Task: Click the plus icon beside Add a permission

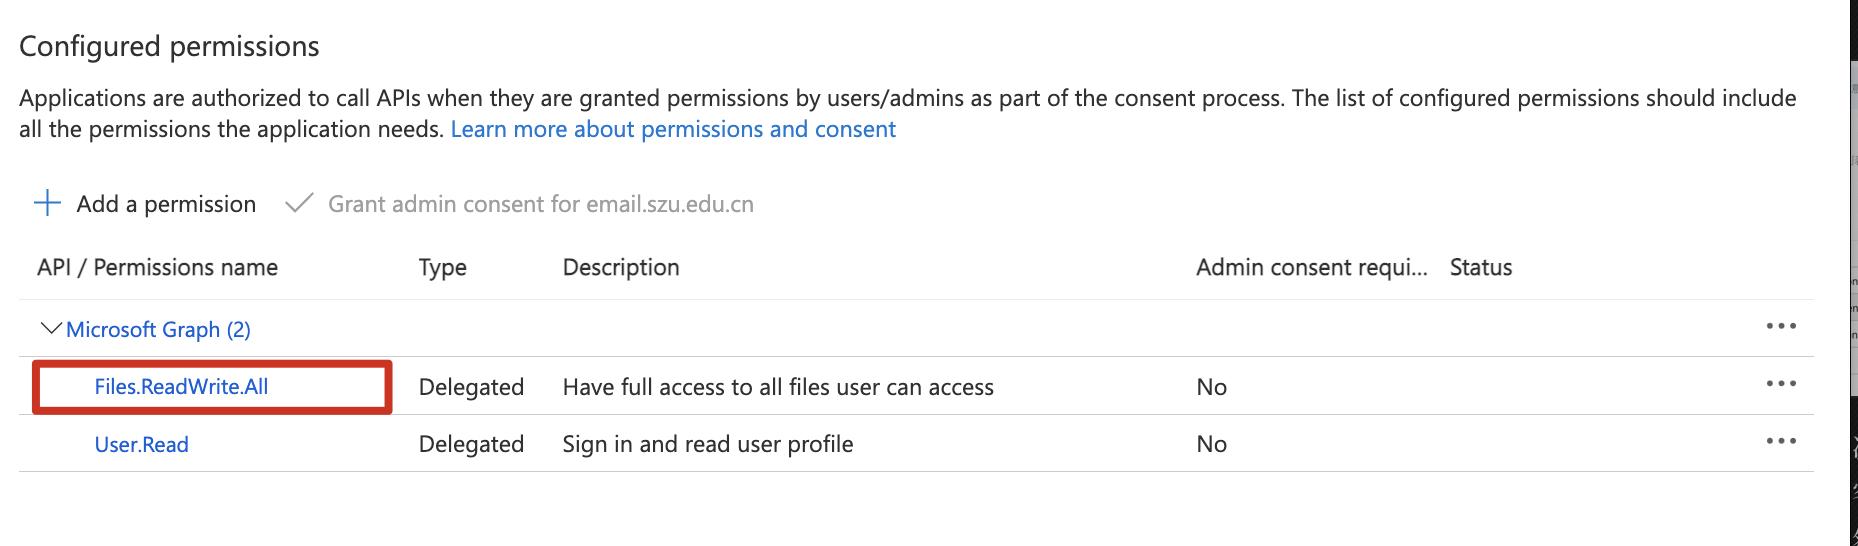Action: (47, 203)
